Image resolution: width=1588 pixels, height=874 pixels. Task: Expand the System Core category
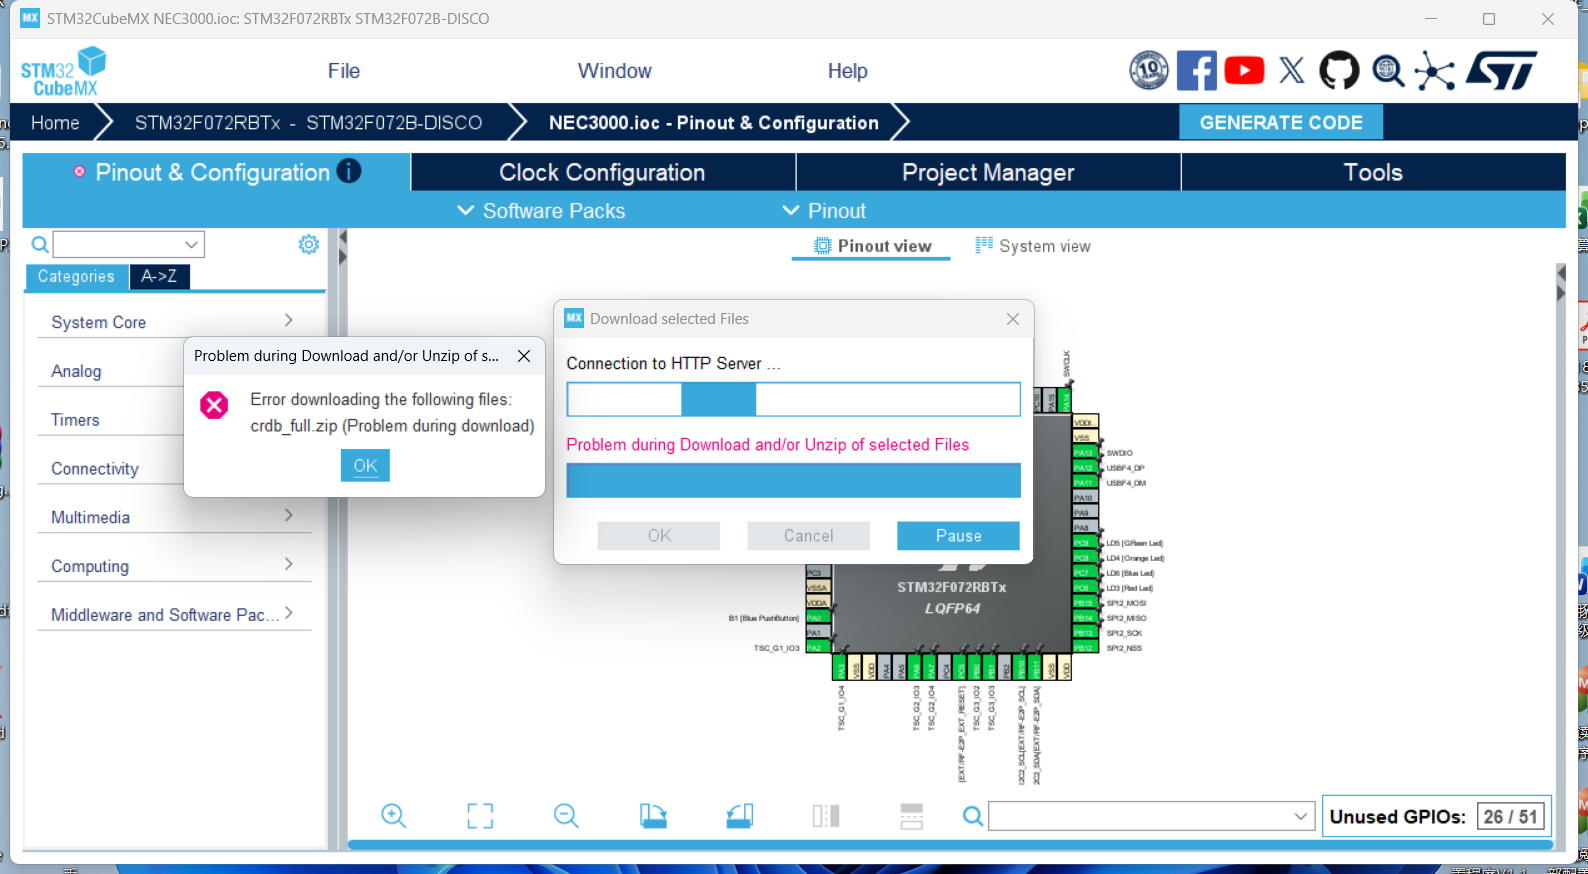tap(172, 322)
